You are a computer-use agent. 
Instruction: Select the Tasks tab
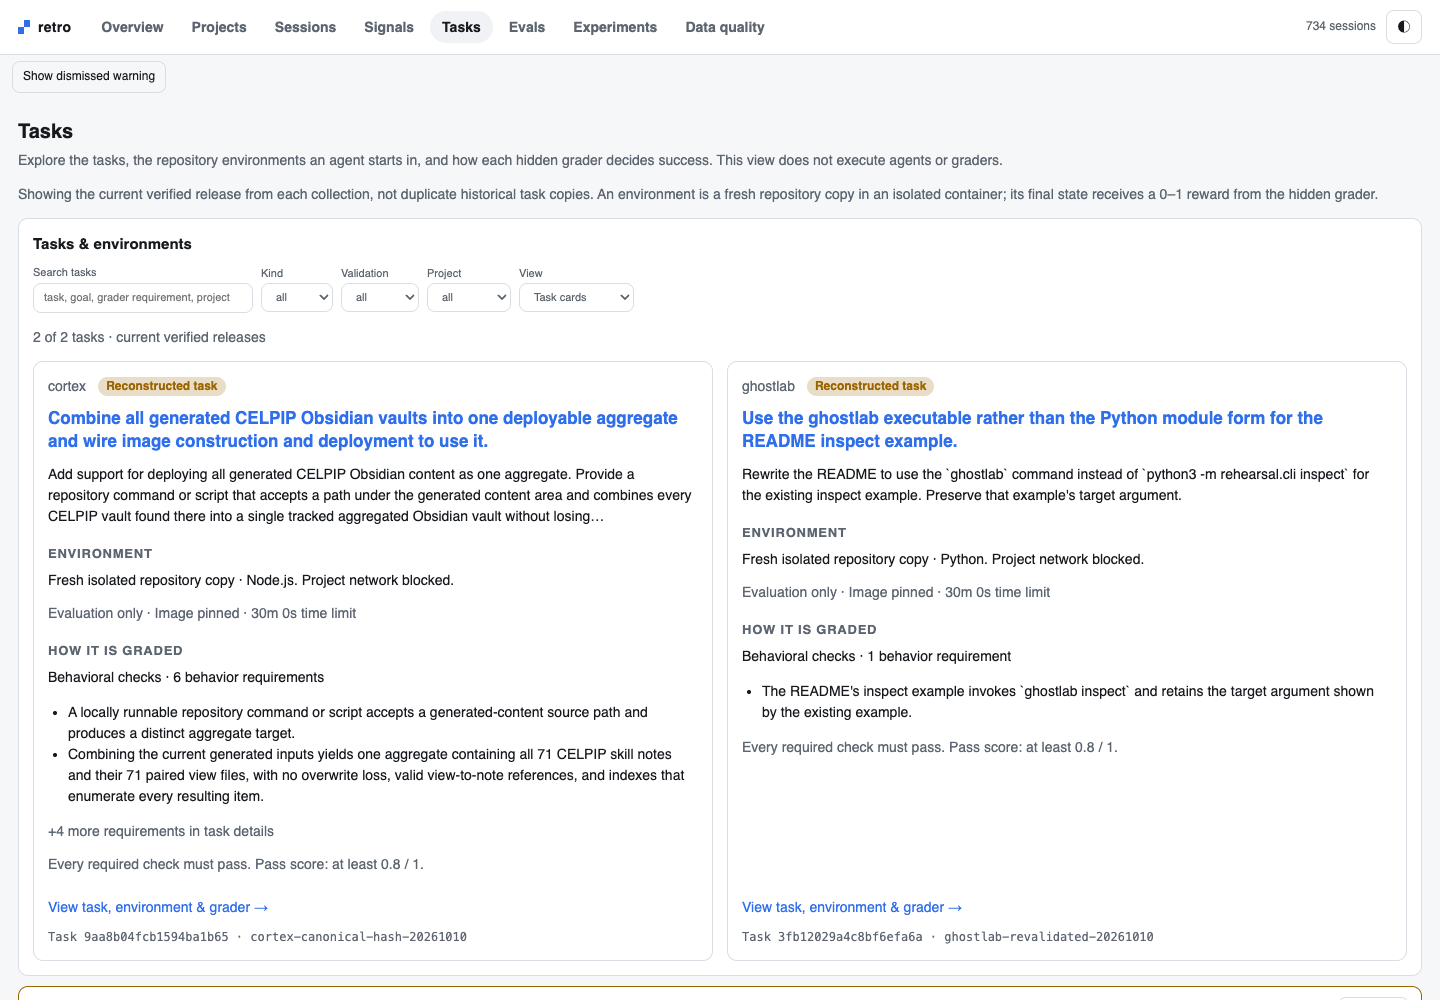click(461, 27)
